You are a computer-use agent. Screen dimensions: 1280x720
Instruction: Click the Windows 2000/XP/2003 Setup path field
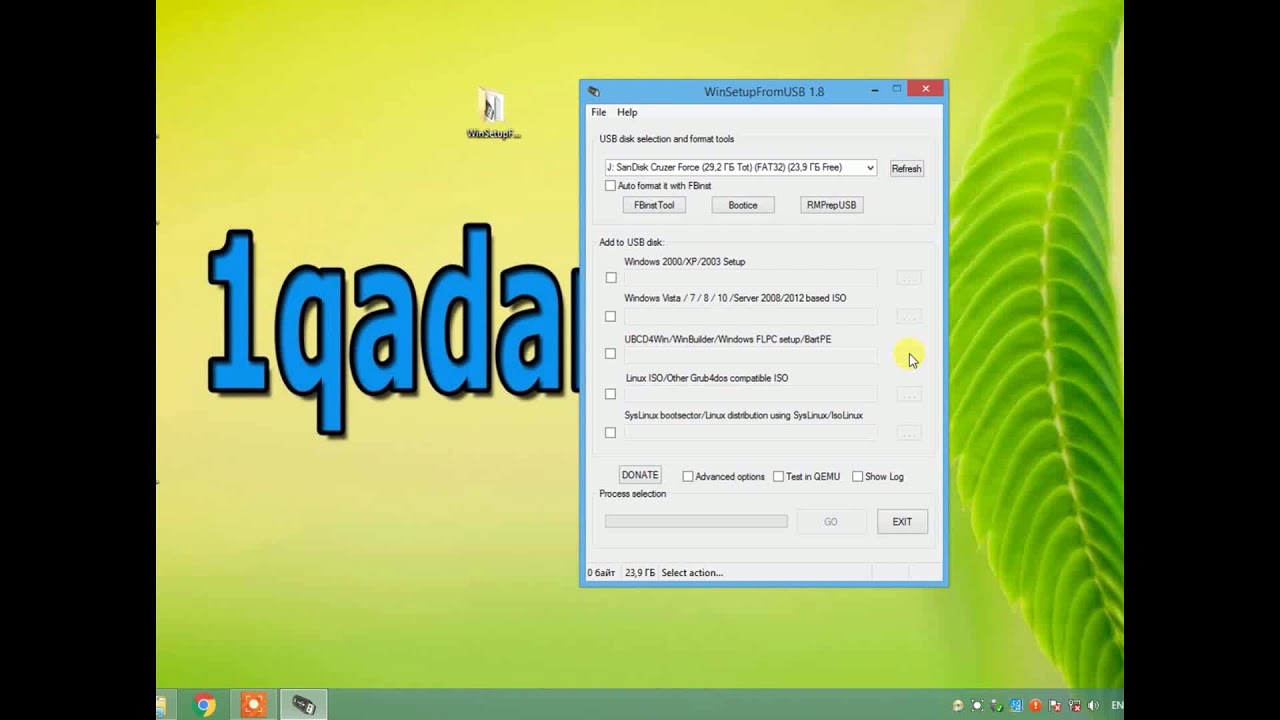[750, 278]
